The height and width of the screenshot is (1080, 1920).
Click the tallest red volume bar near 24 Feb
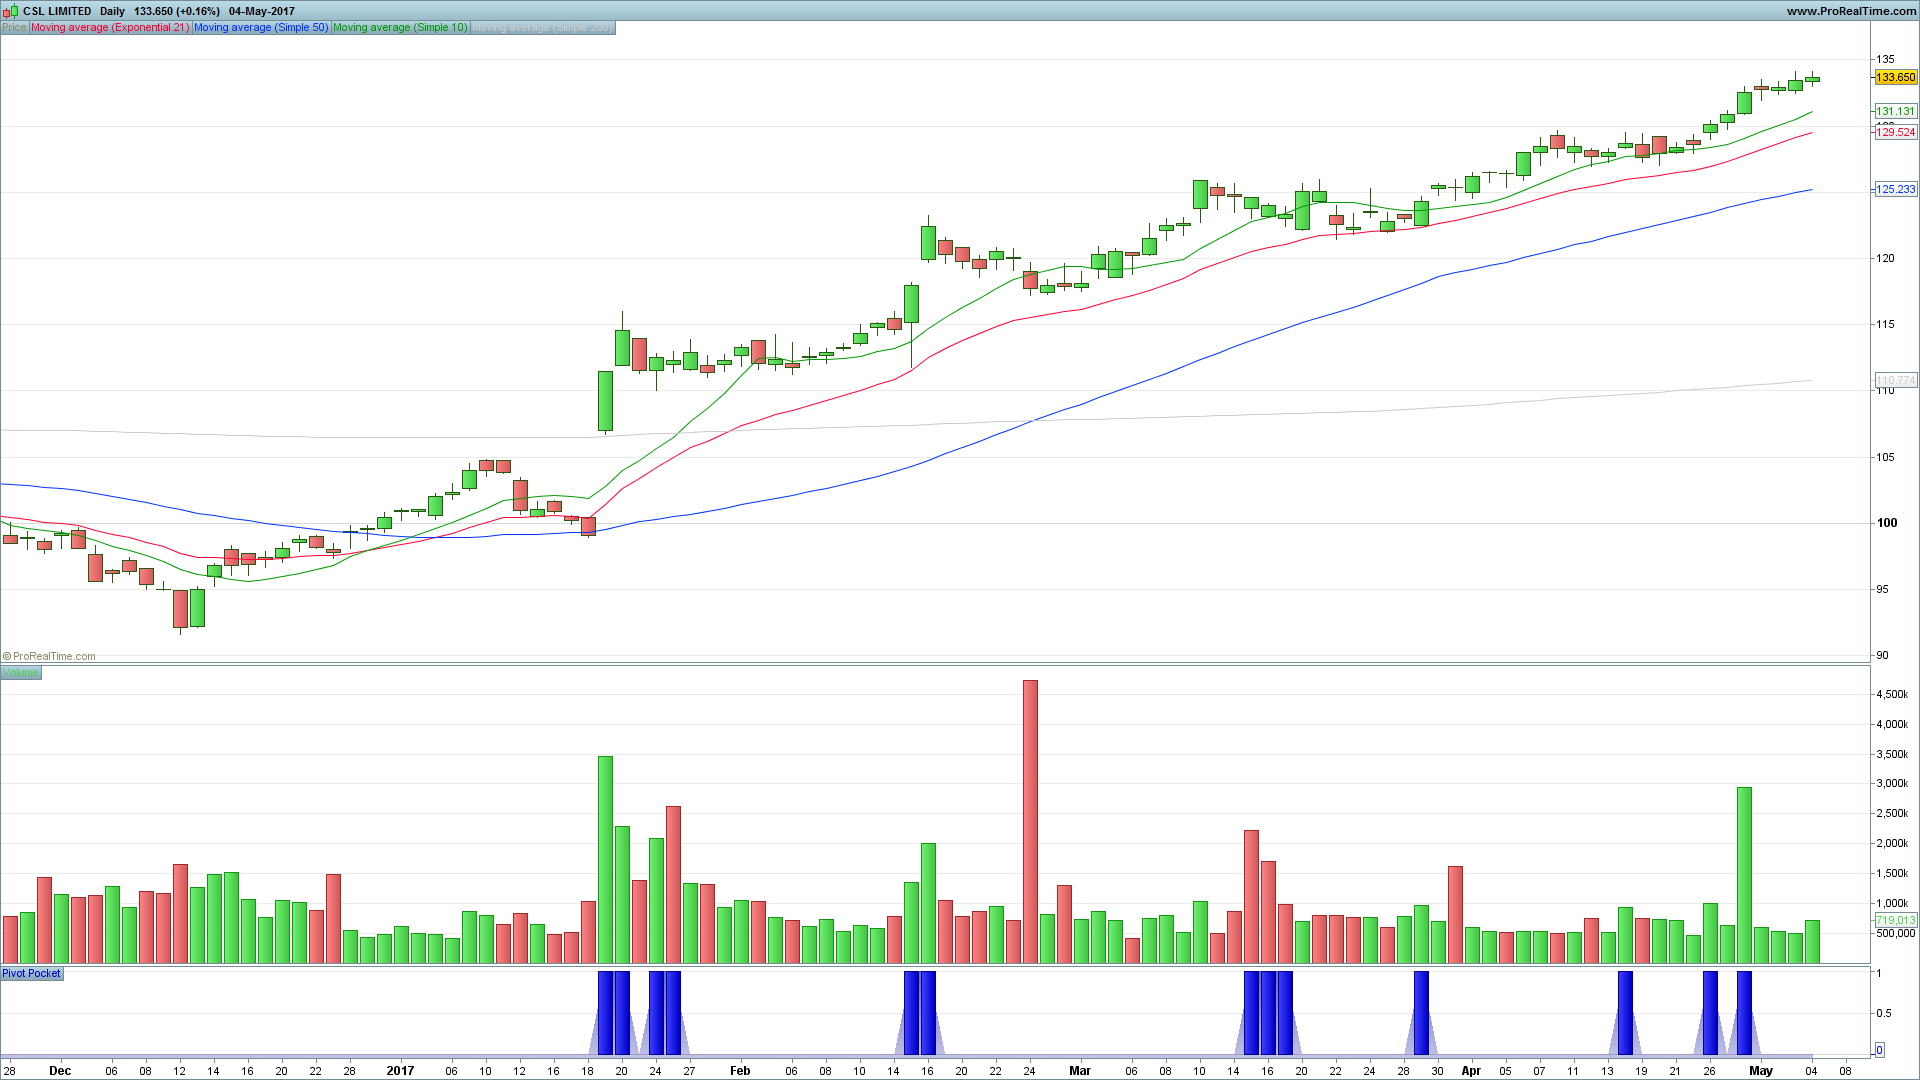pyautogui.click(x=1030, y=821)
